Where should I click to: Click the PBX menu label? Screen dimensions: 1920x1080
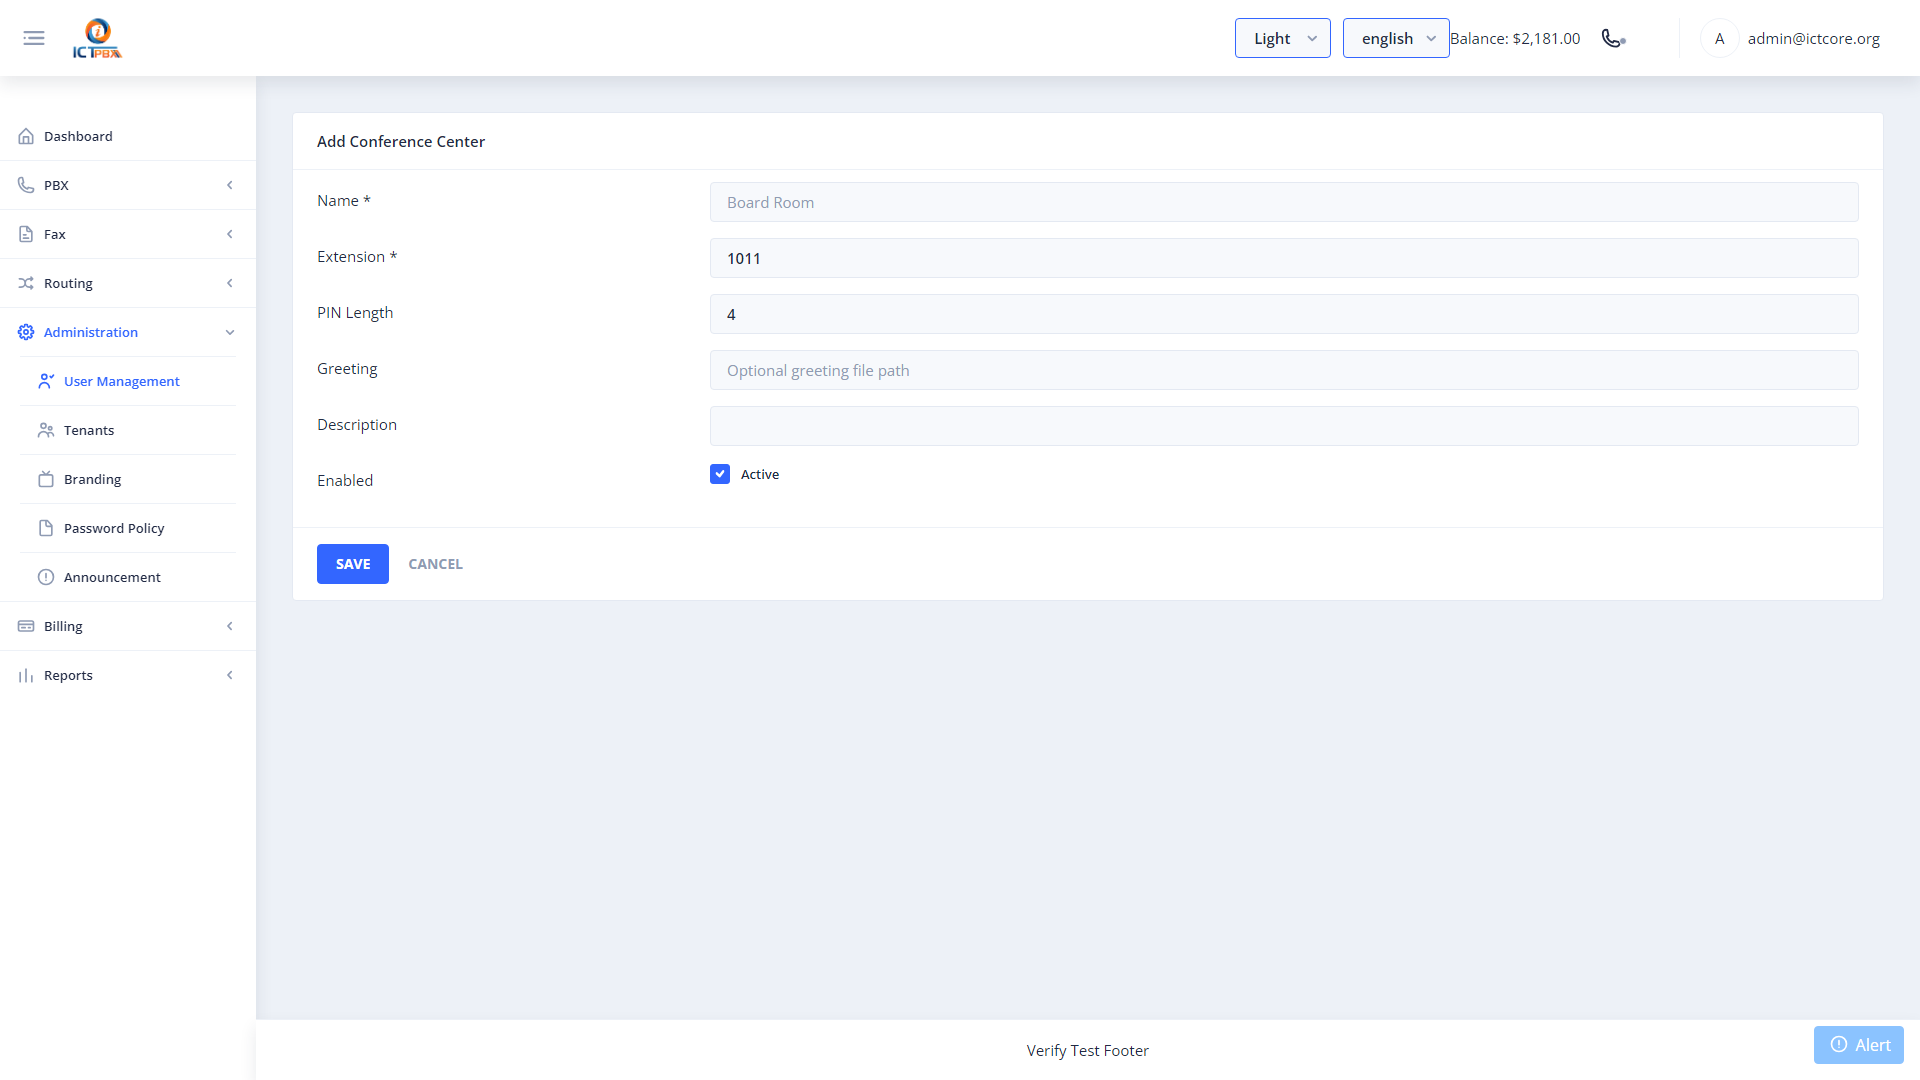point(56,185)
